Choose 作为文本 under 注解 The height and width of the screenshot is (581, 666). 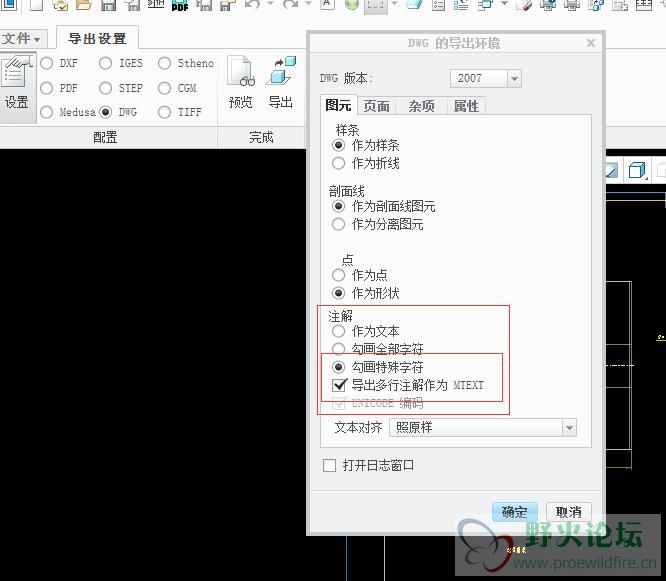(339, 331)
